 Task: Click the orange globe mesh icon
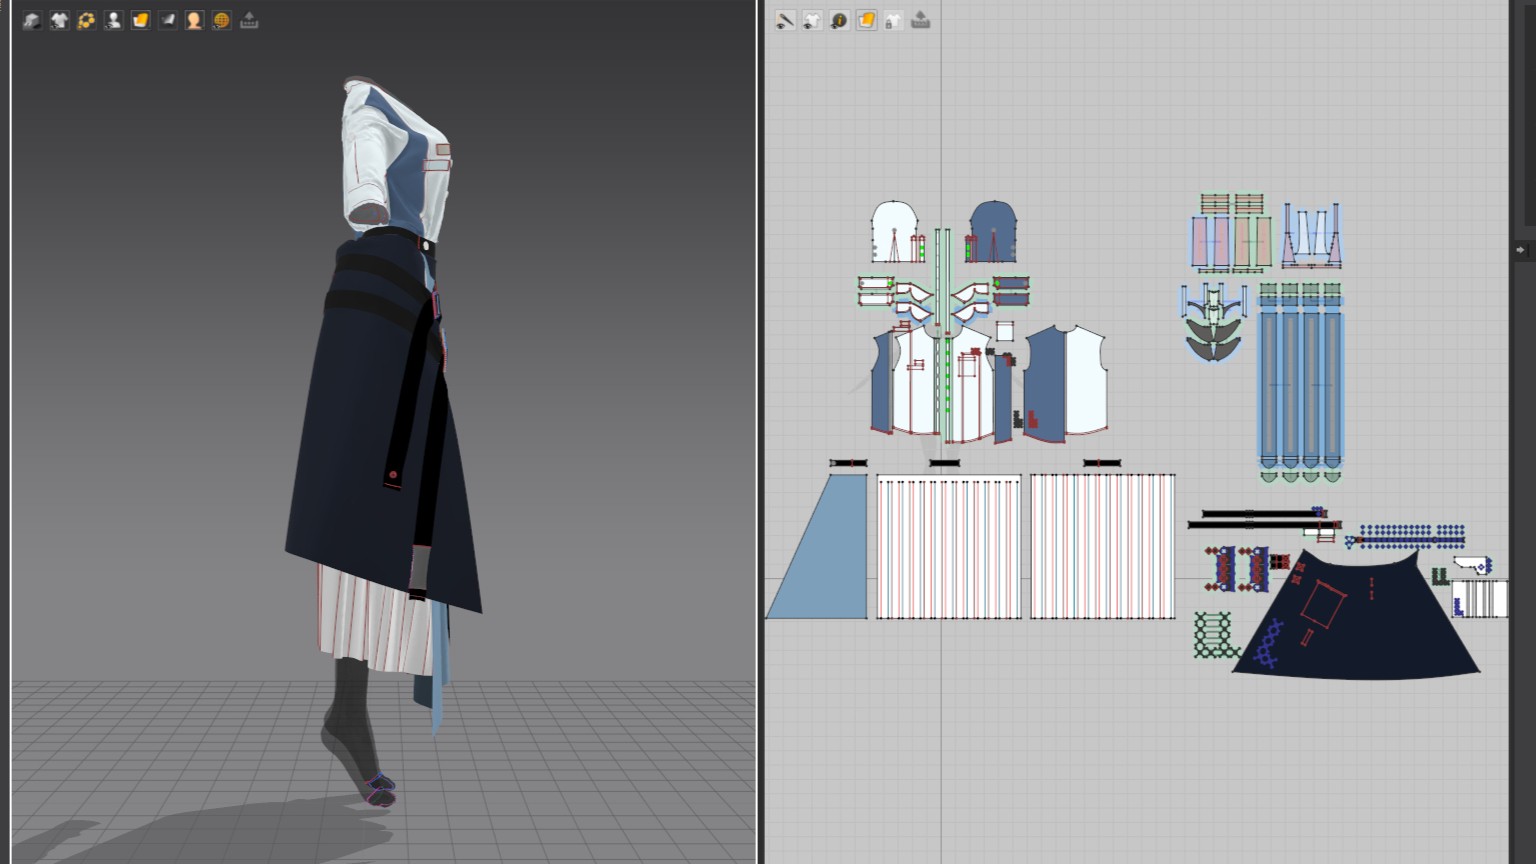click(221, 20)
